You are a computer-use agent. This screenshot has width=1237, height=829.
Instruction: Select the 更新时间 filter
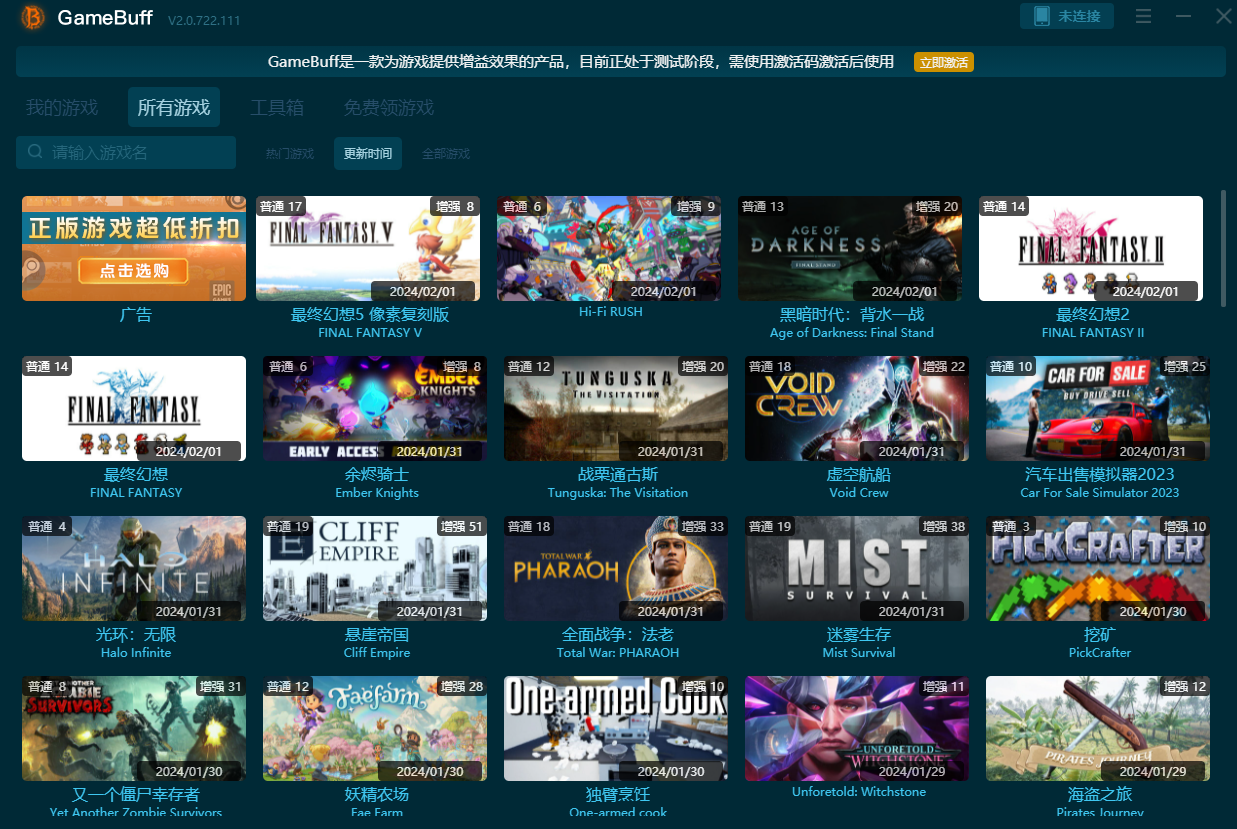point(368,154)
